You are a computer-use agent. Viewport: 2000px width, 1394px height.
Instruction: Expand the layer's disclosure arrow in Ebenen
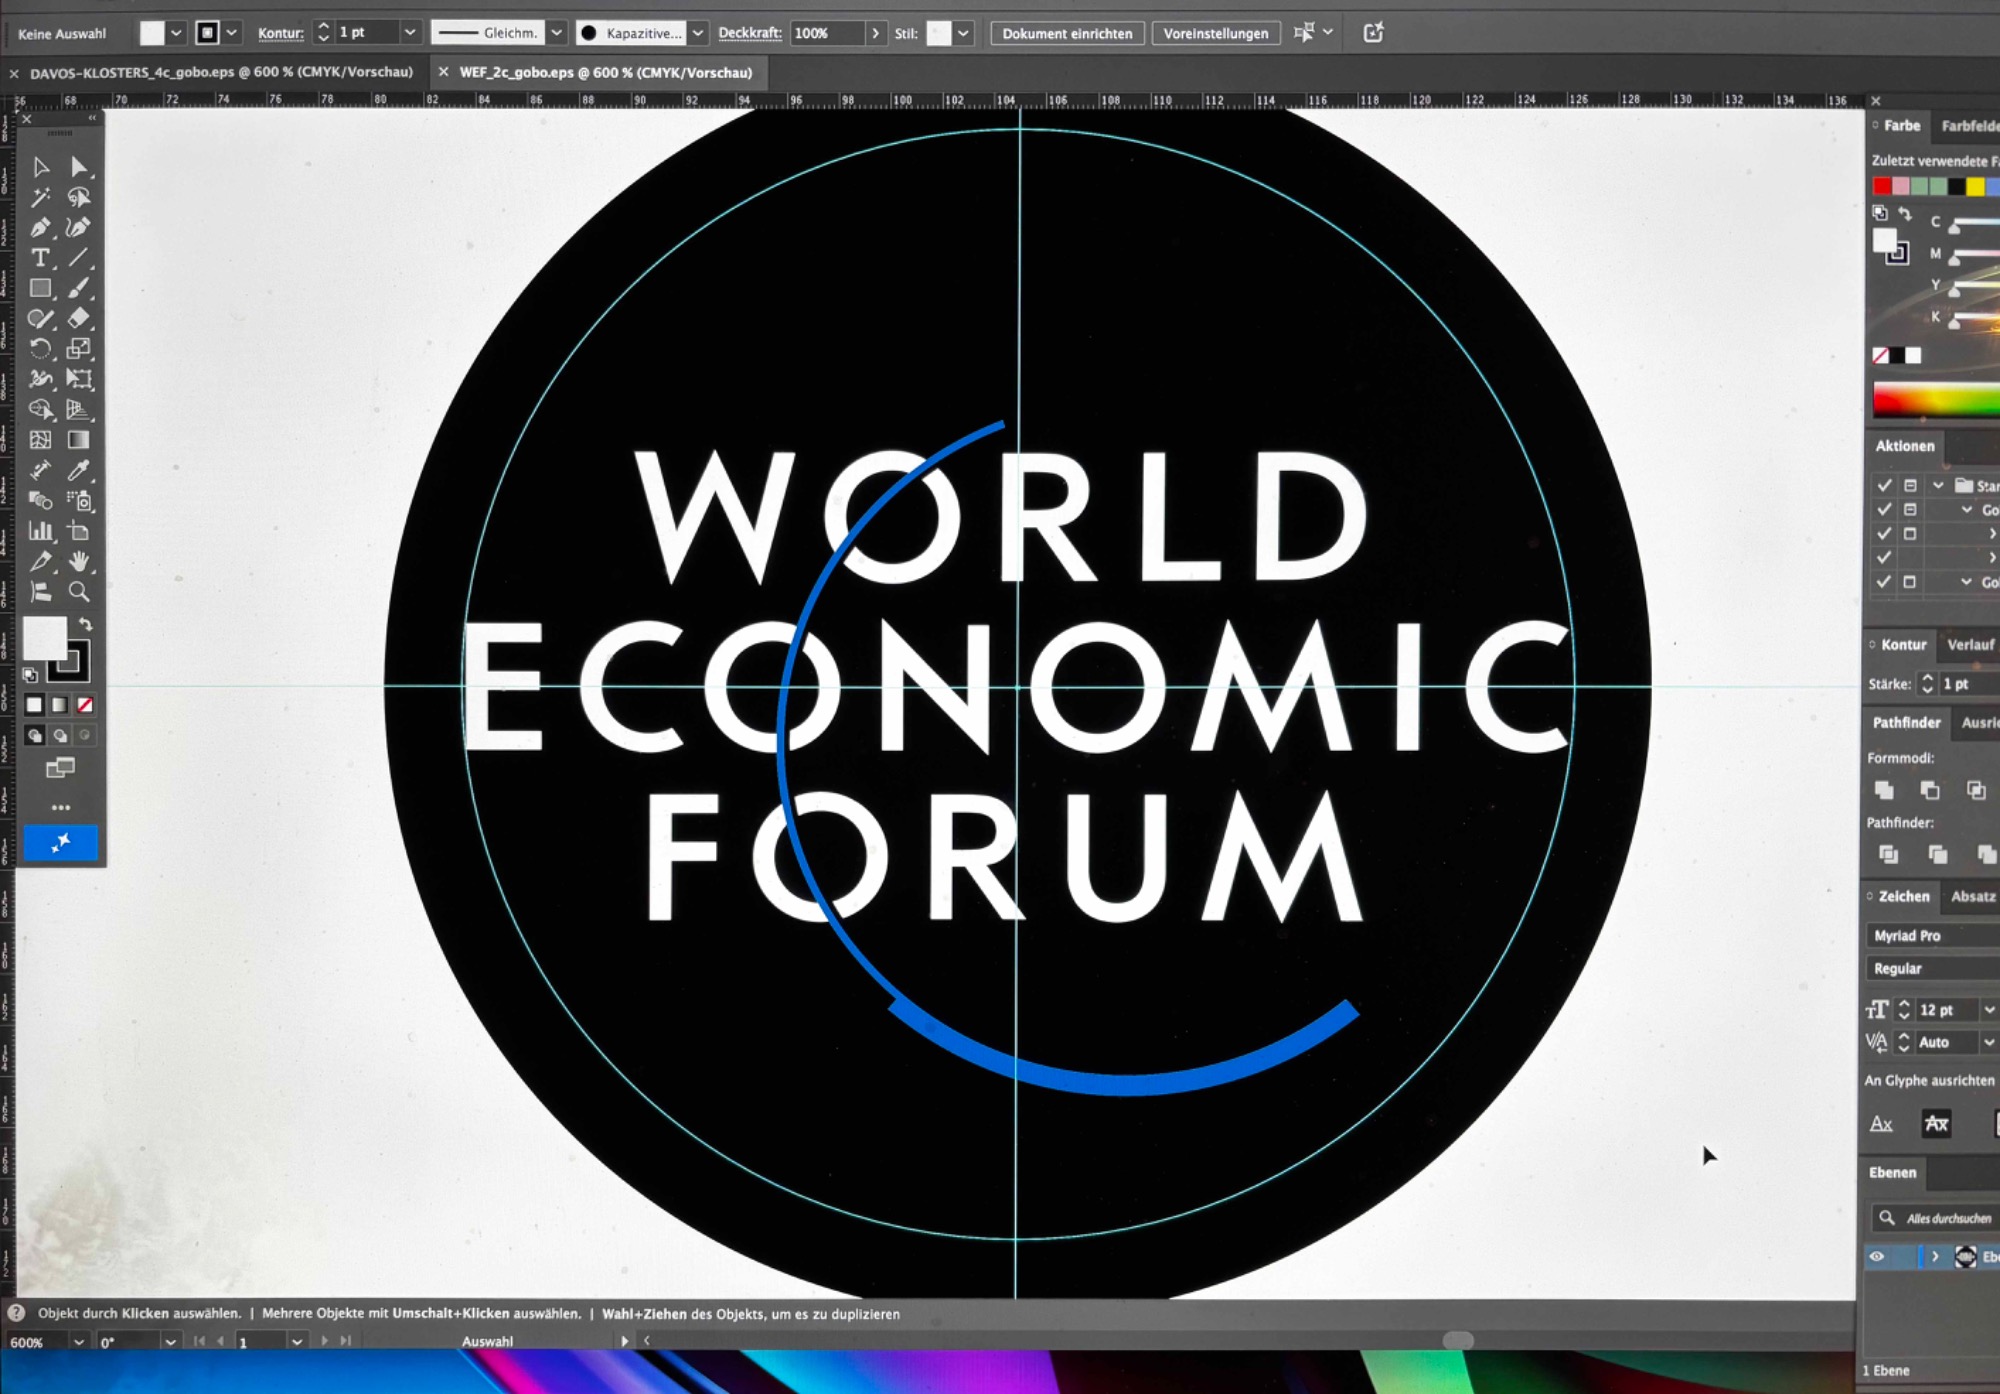click(x=1935, y=1257)
